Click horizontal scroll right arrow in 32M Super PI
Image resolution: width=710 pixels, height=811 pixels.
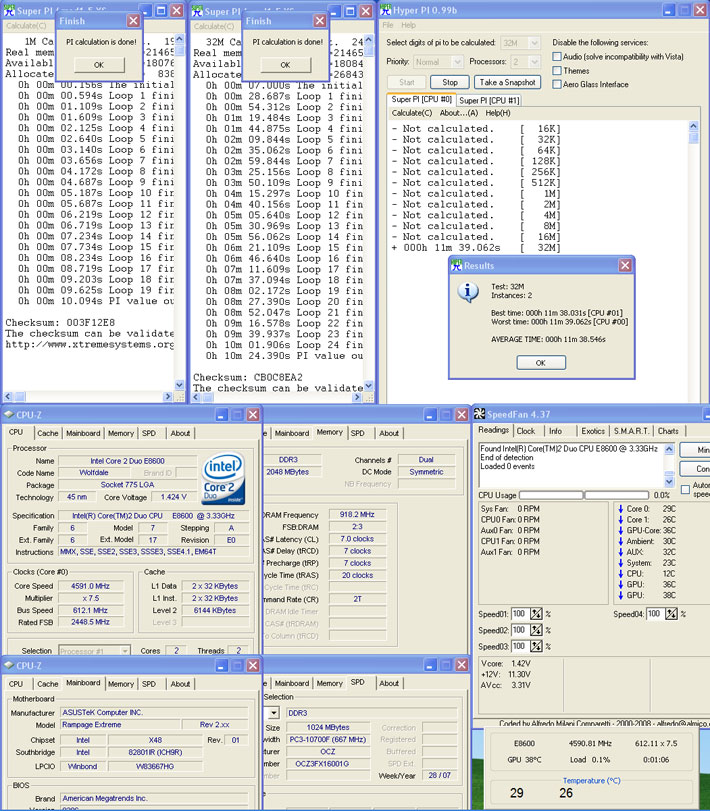357,397
